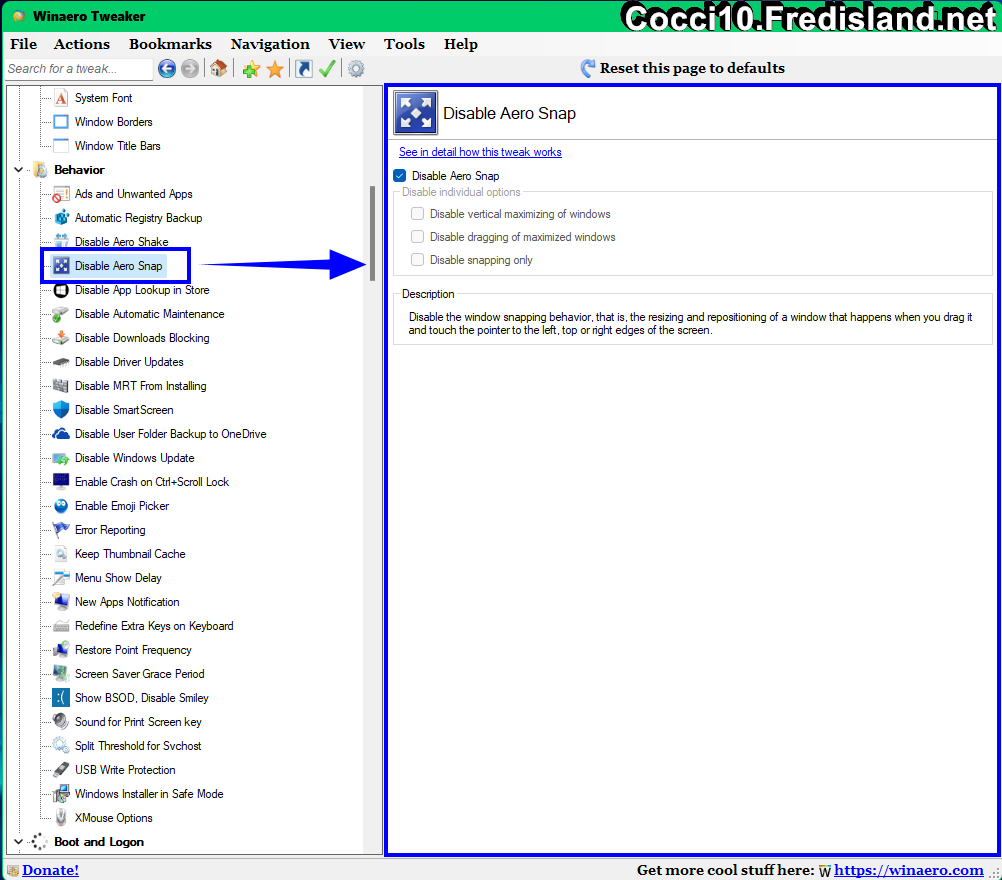The image size is (1002, 880).
Task: Click the Back navigation arrow icon
Action: coord(167,68)
